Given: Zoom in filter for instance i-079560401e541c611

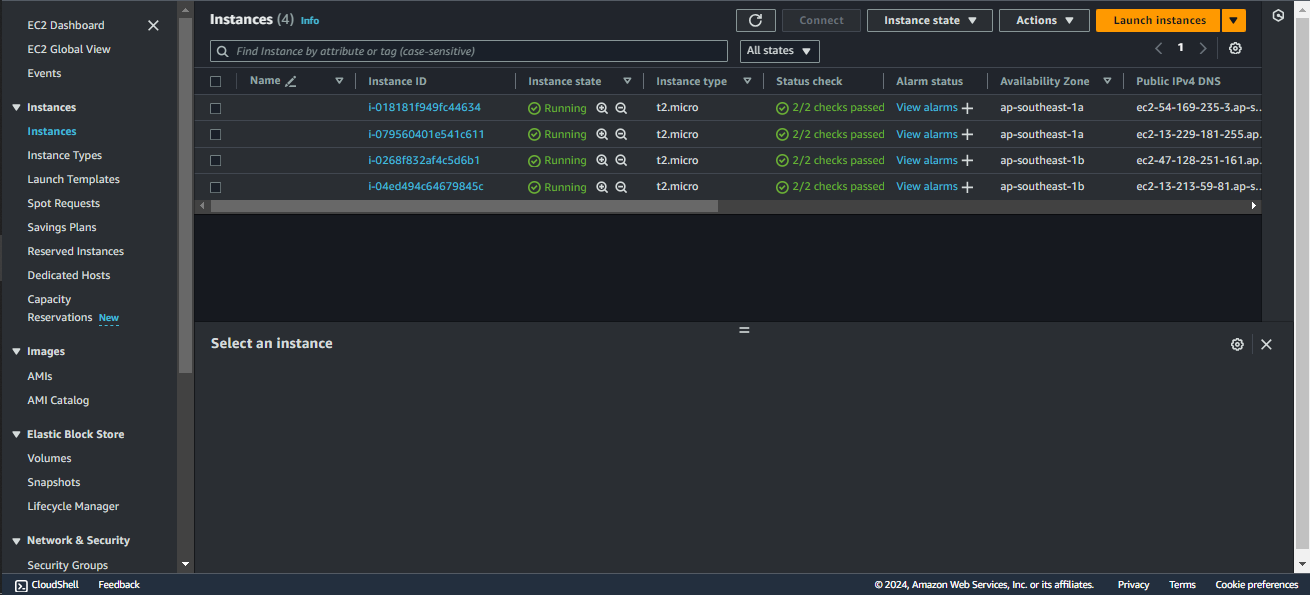Looking at the screenshot, I should tap(602, 134).
